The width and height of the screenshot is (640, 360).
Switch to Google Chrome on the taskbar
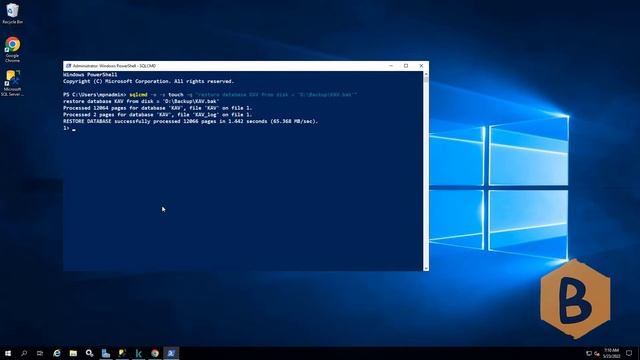click(155, 353)
